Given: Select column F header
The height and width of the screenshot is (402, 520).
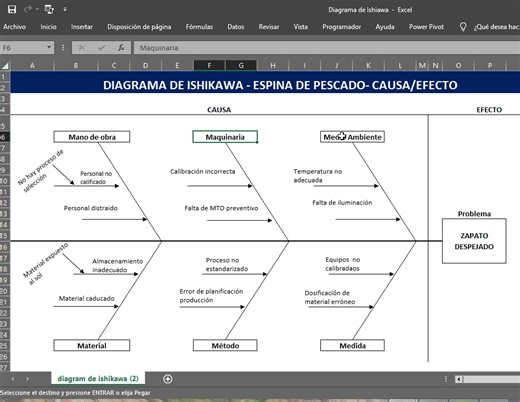Looking at the screenshot, I should pos(209,65).
